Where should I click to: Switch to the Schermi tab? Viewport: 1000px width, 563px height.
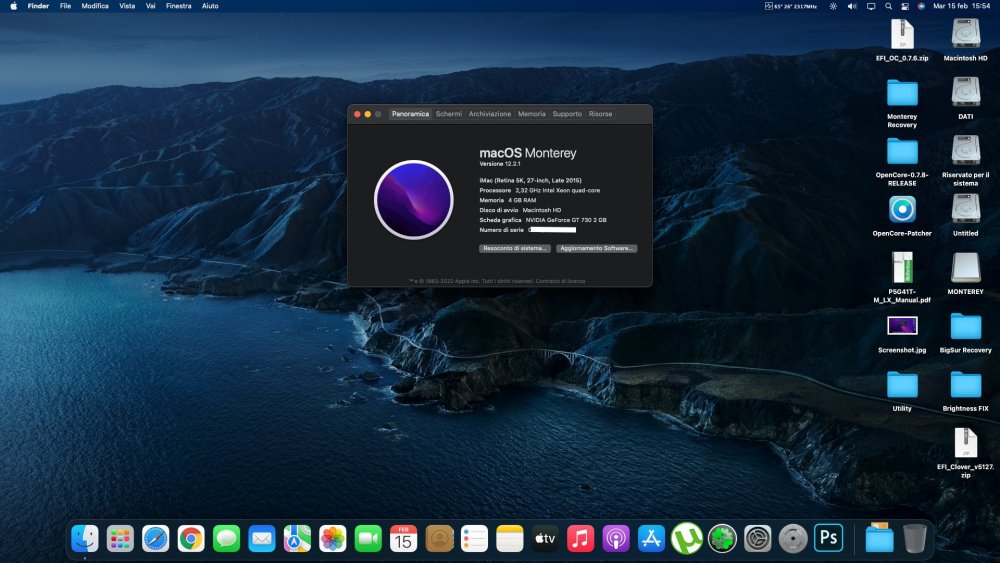coord(448,114)
